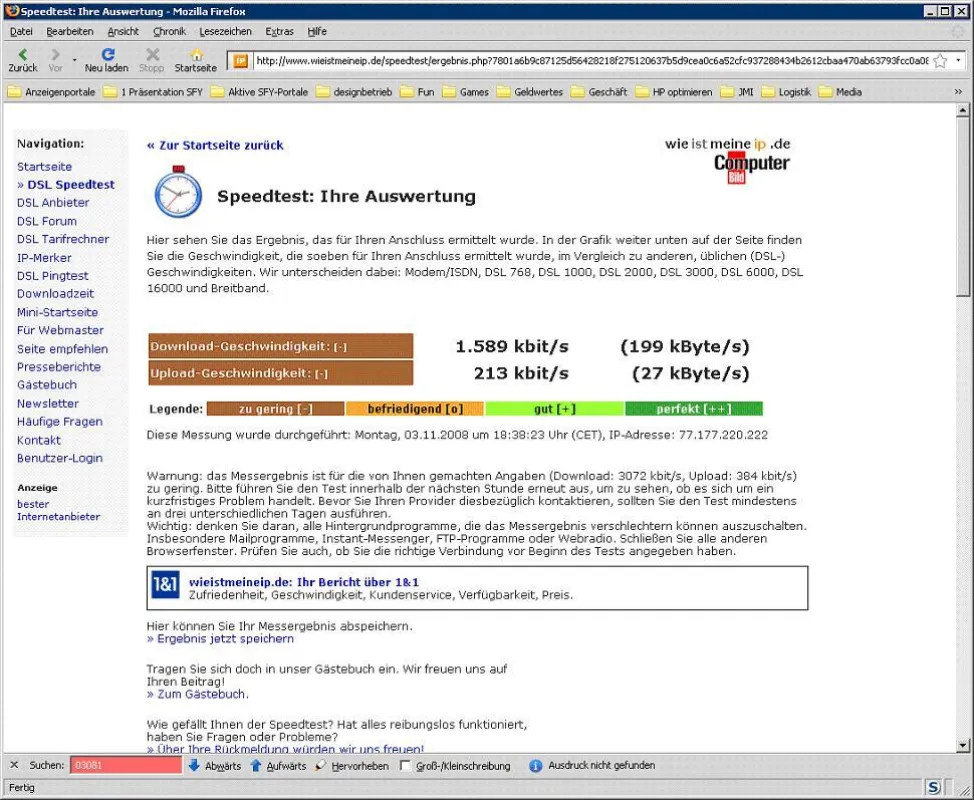Open the DSL Tarifrechner link
This screenshot has height=800, width=974.
click(63, 239)
